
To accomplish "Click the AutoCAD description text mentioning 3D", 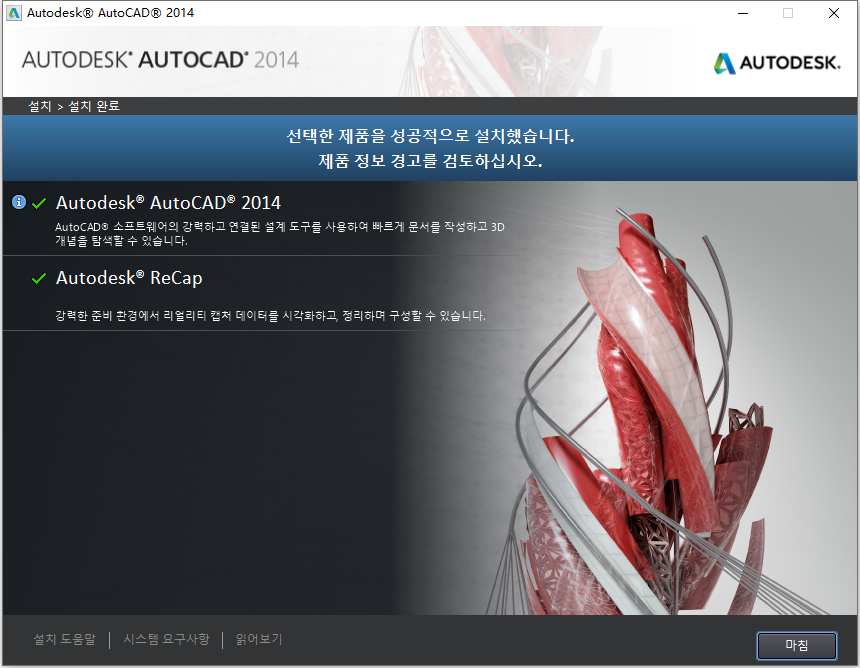I will [280, 234].
